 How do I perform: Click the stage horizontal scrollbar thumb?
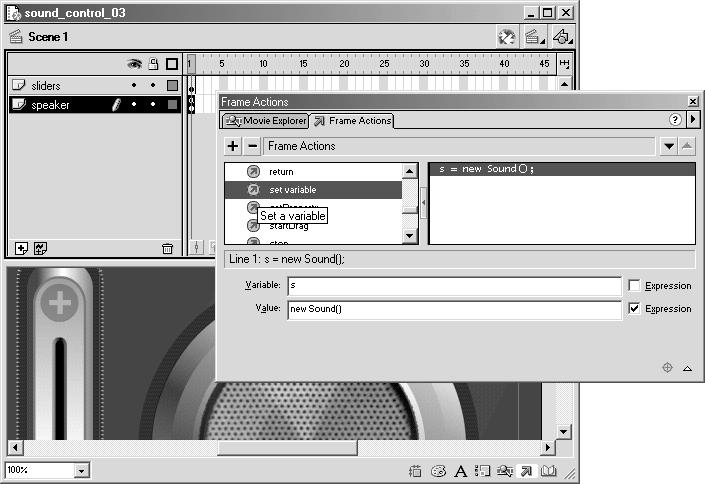288,448
